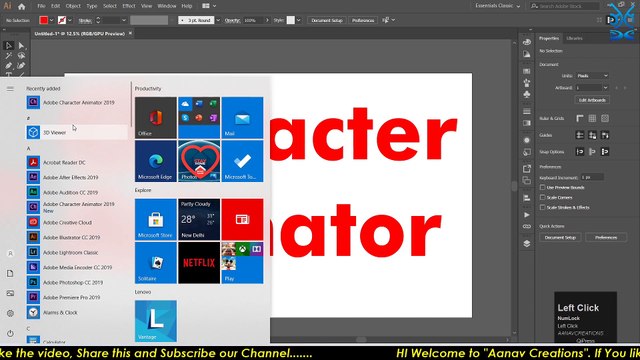Open the Start menu Documents icon
This screenshot has width=640, height=360.
point(10,273)
